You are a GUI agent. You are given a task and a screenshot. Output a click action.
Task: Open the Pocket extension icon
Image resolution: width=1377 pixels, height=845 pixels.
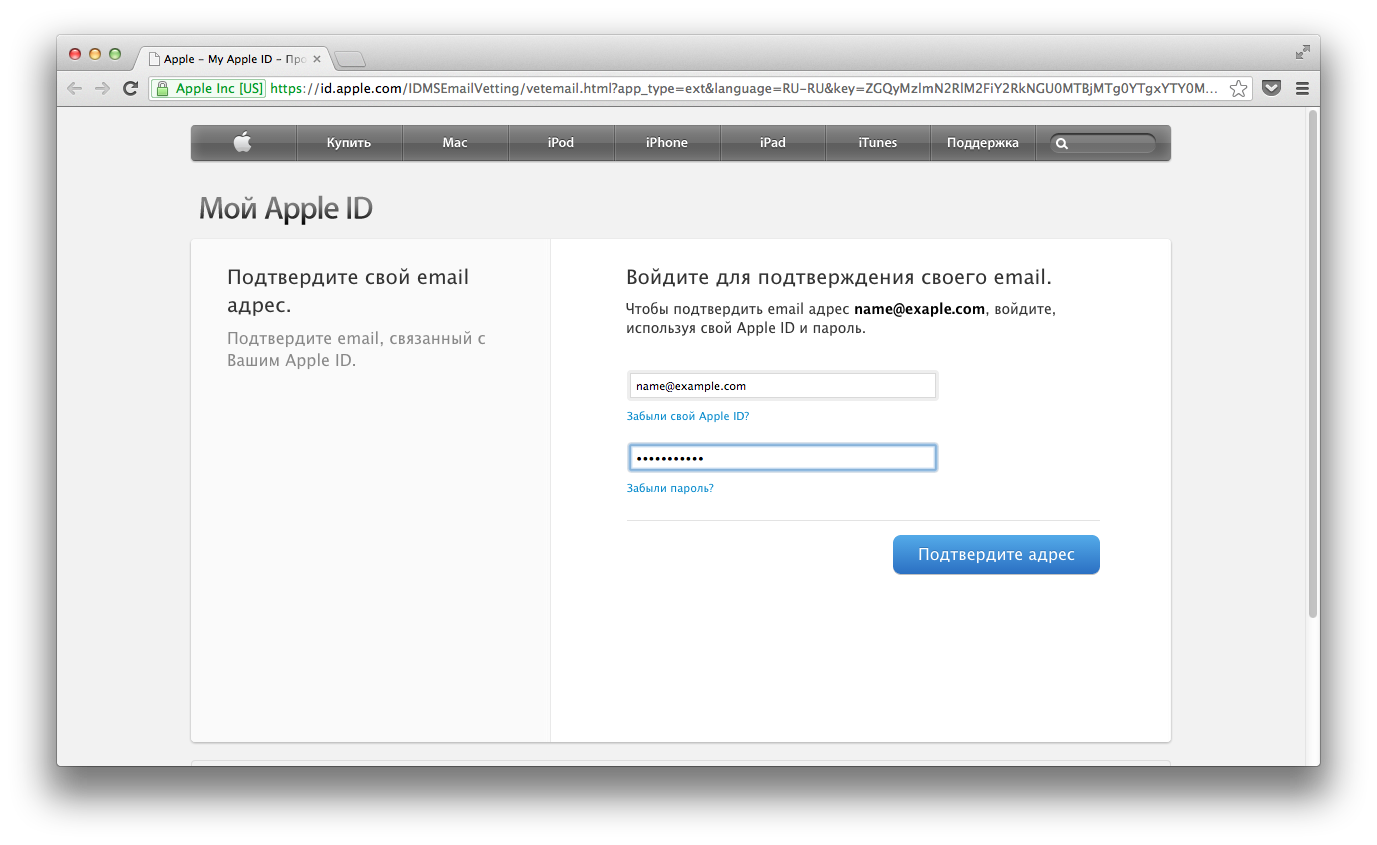1272,88
